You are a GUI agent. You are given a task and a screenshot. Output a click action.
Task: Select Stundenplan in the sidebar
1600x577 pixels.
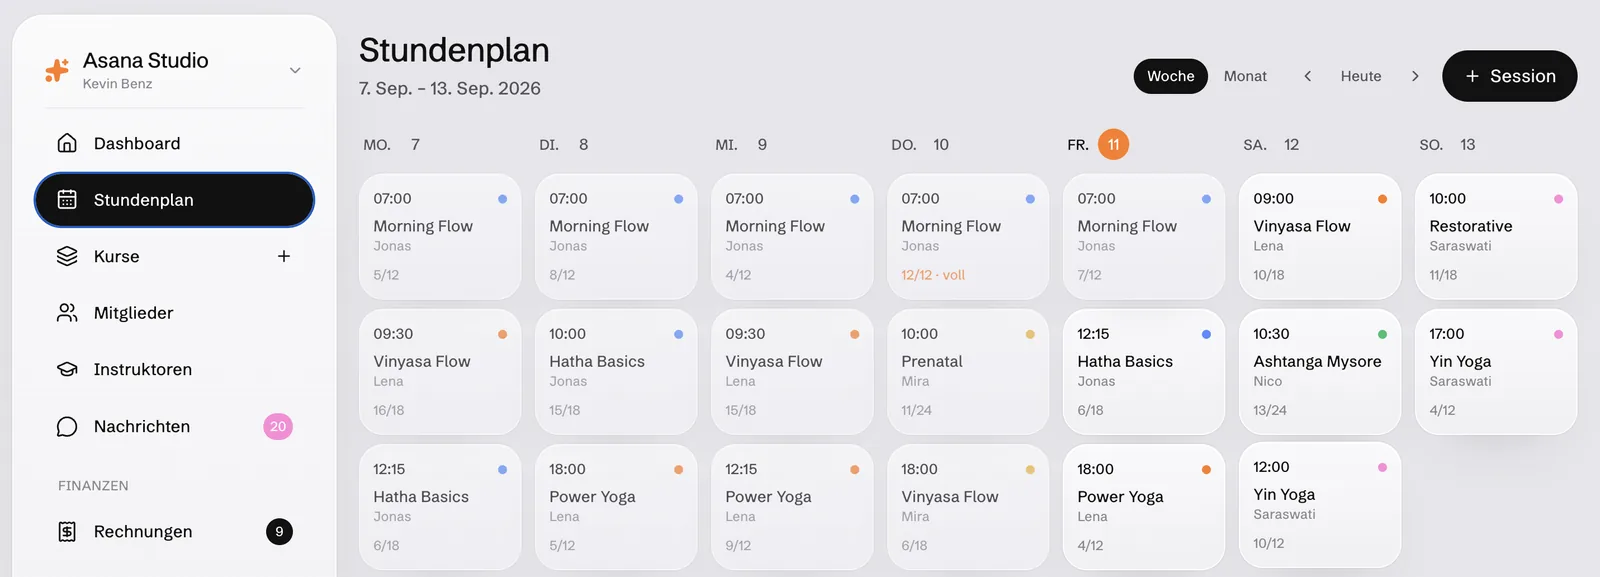pos(174,200)
